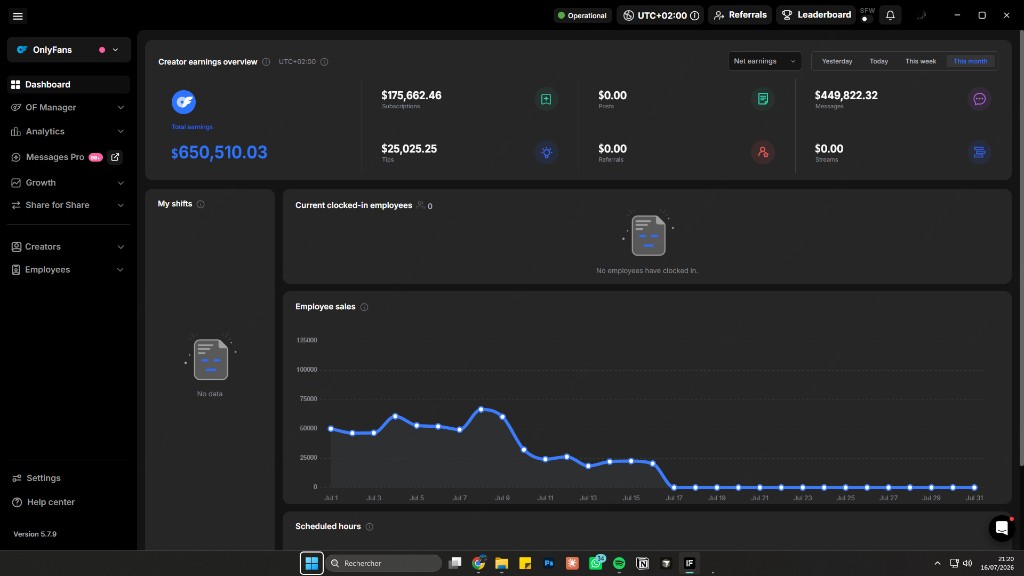Click the clocked-in employees people icon
Viewport: 1024px width, 576px height.
pyautogui.click(x=421, y=205)
